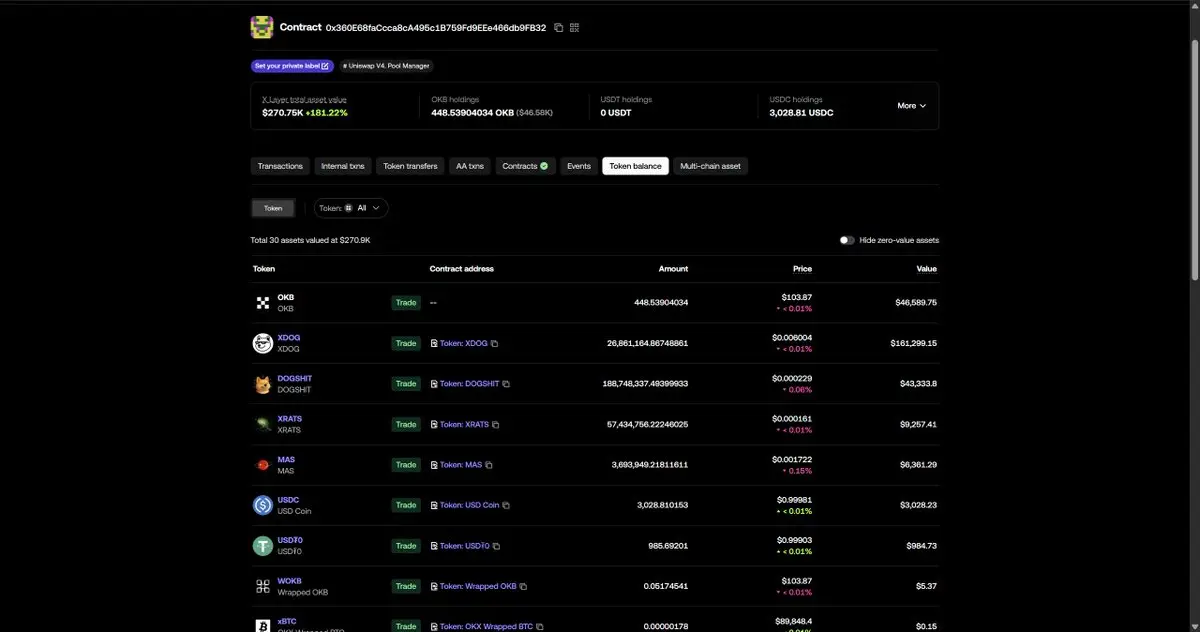Copy the Wrapped OKB contract address
Viewport: 1200px width, 632px height.
pyautogui.click(x=523, y=587)
